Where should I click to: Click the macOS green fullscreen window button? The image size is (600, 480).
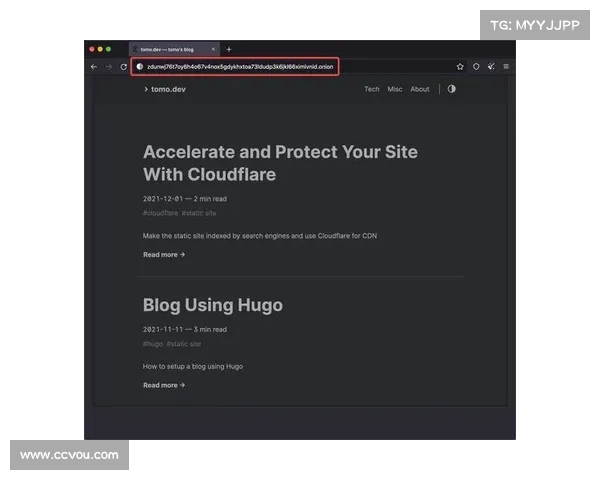108,49
